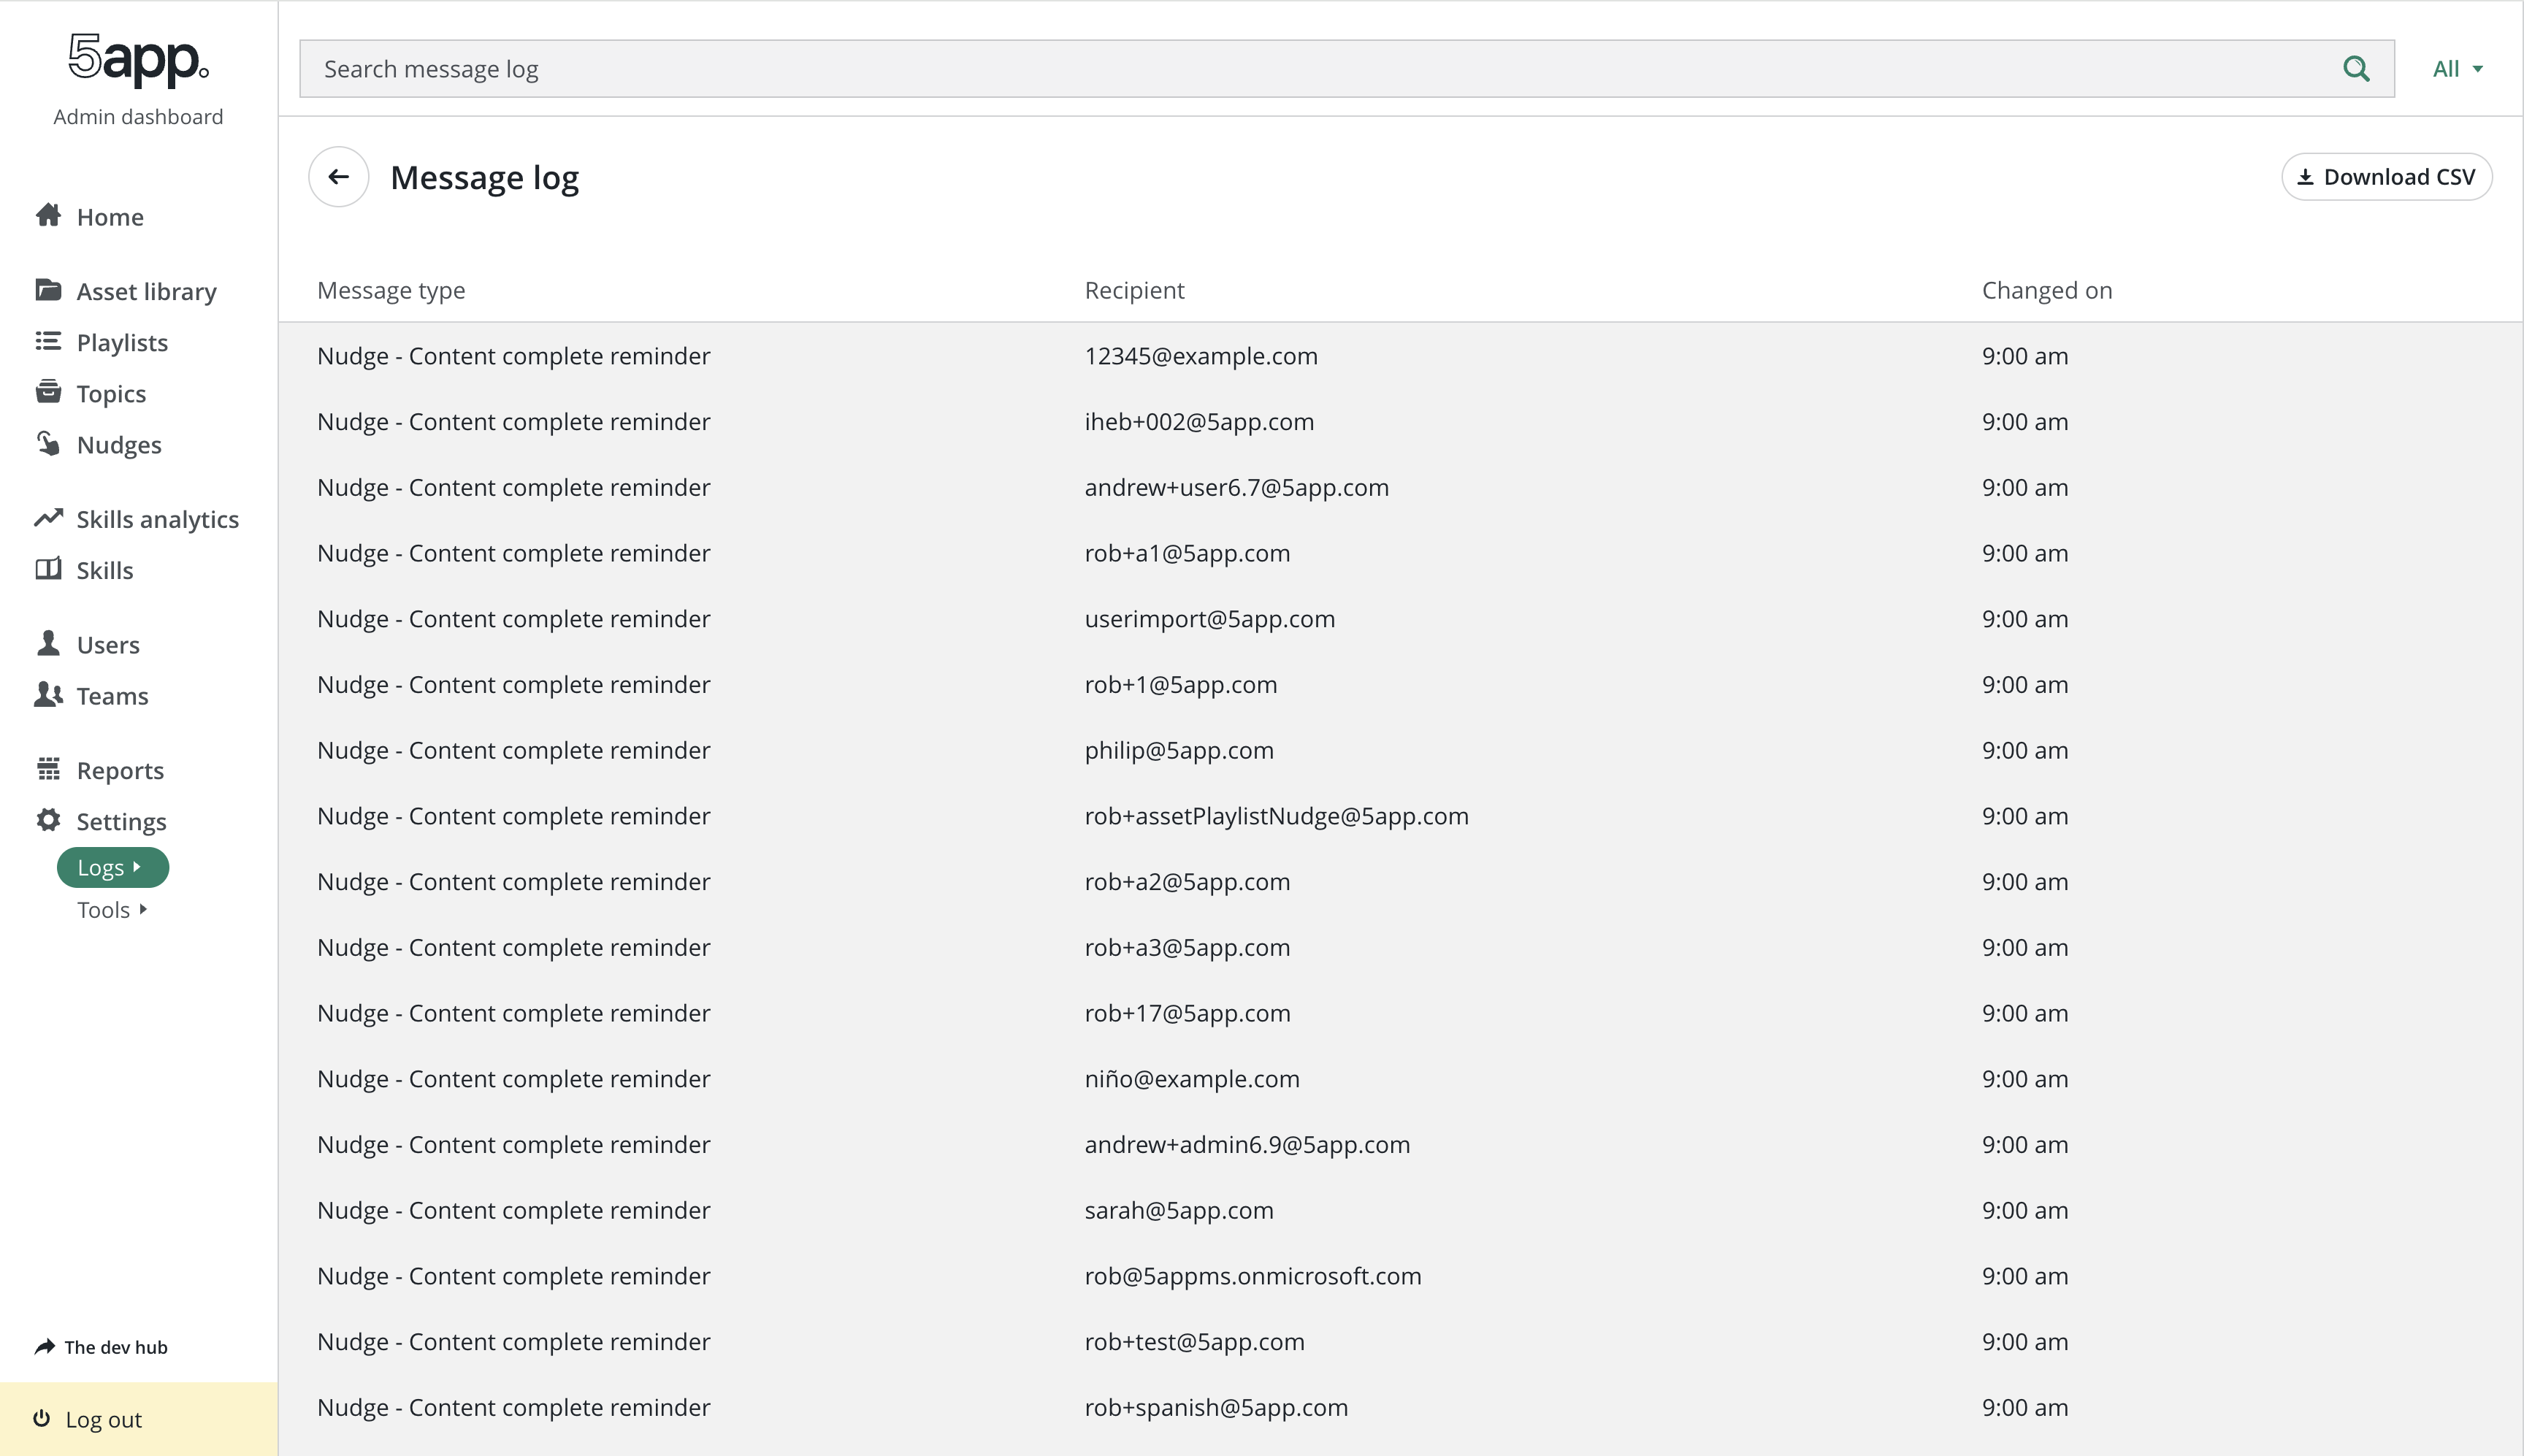Click the 5app logo
The width and height of the screenshot is (2524, 1456).
pos(138,60)
